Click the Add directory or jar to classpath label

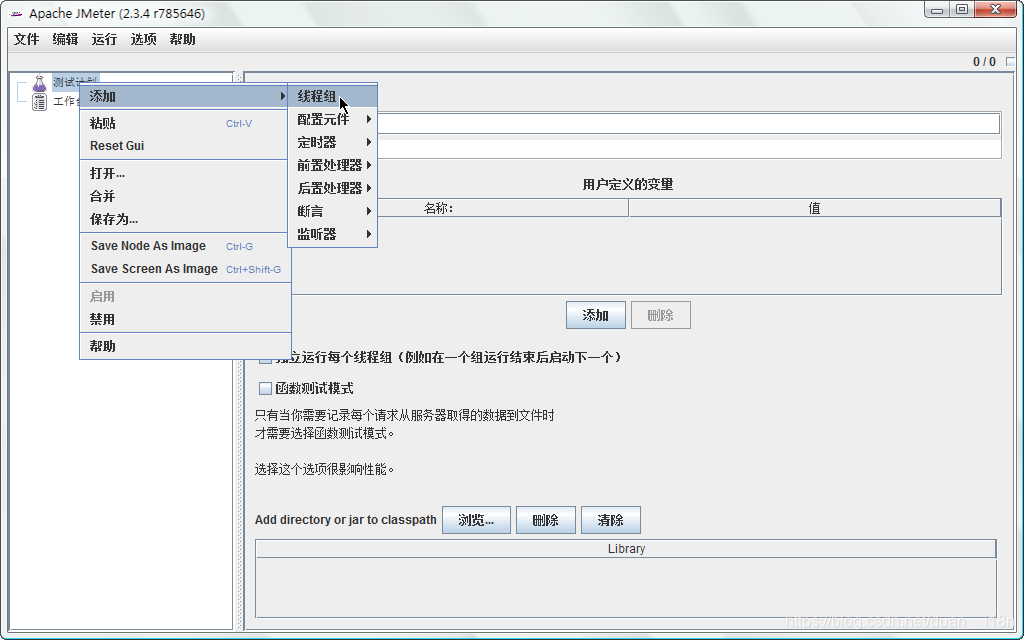click(345, 520)
